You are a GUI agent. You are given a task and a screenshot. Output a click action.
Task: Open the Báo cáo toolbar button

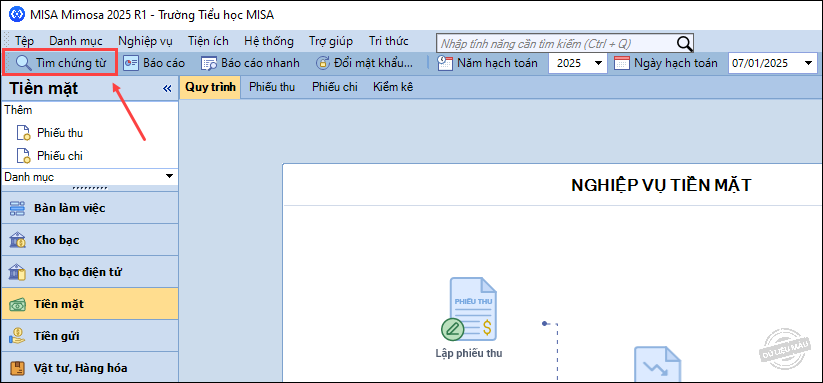pos(154,63)
